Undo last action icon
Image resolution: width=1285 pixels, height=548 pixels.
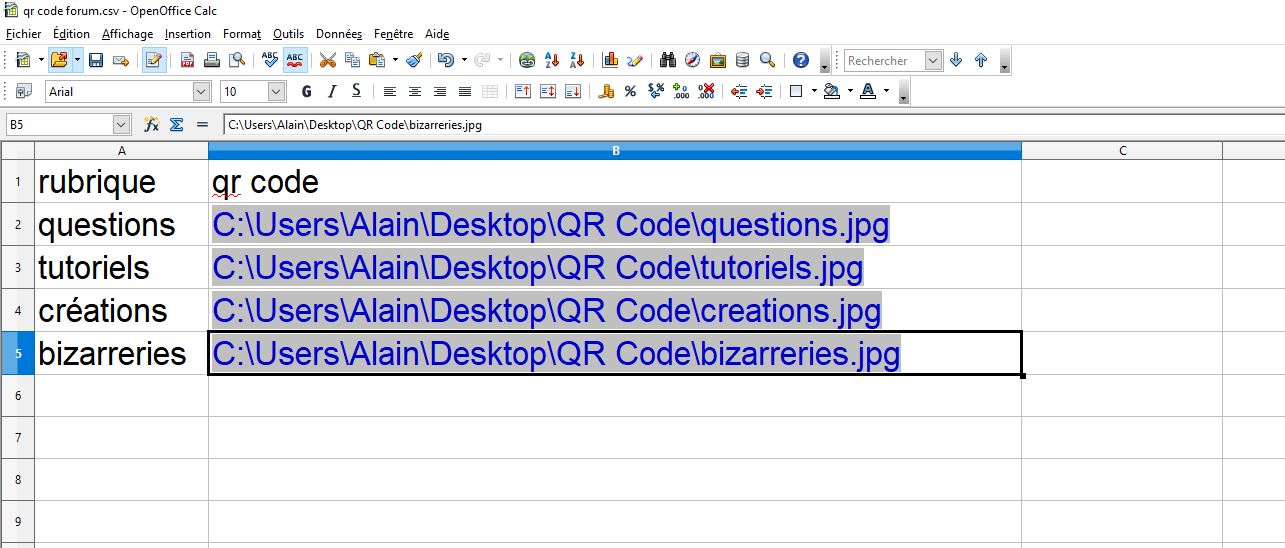point(445,60)
